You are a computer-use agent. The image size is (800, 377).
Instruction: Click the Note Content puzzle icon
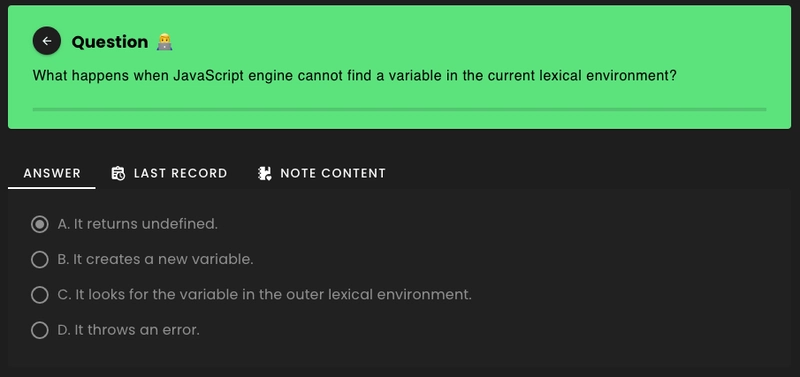click(264, 173)
